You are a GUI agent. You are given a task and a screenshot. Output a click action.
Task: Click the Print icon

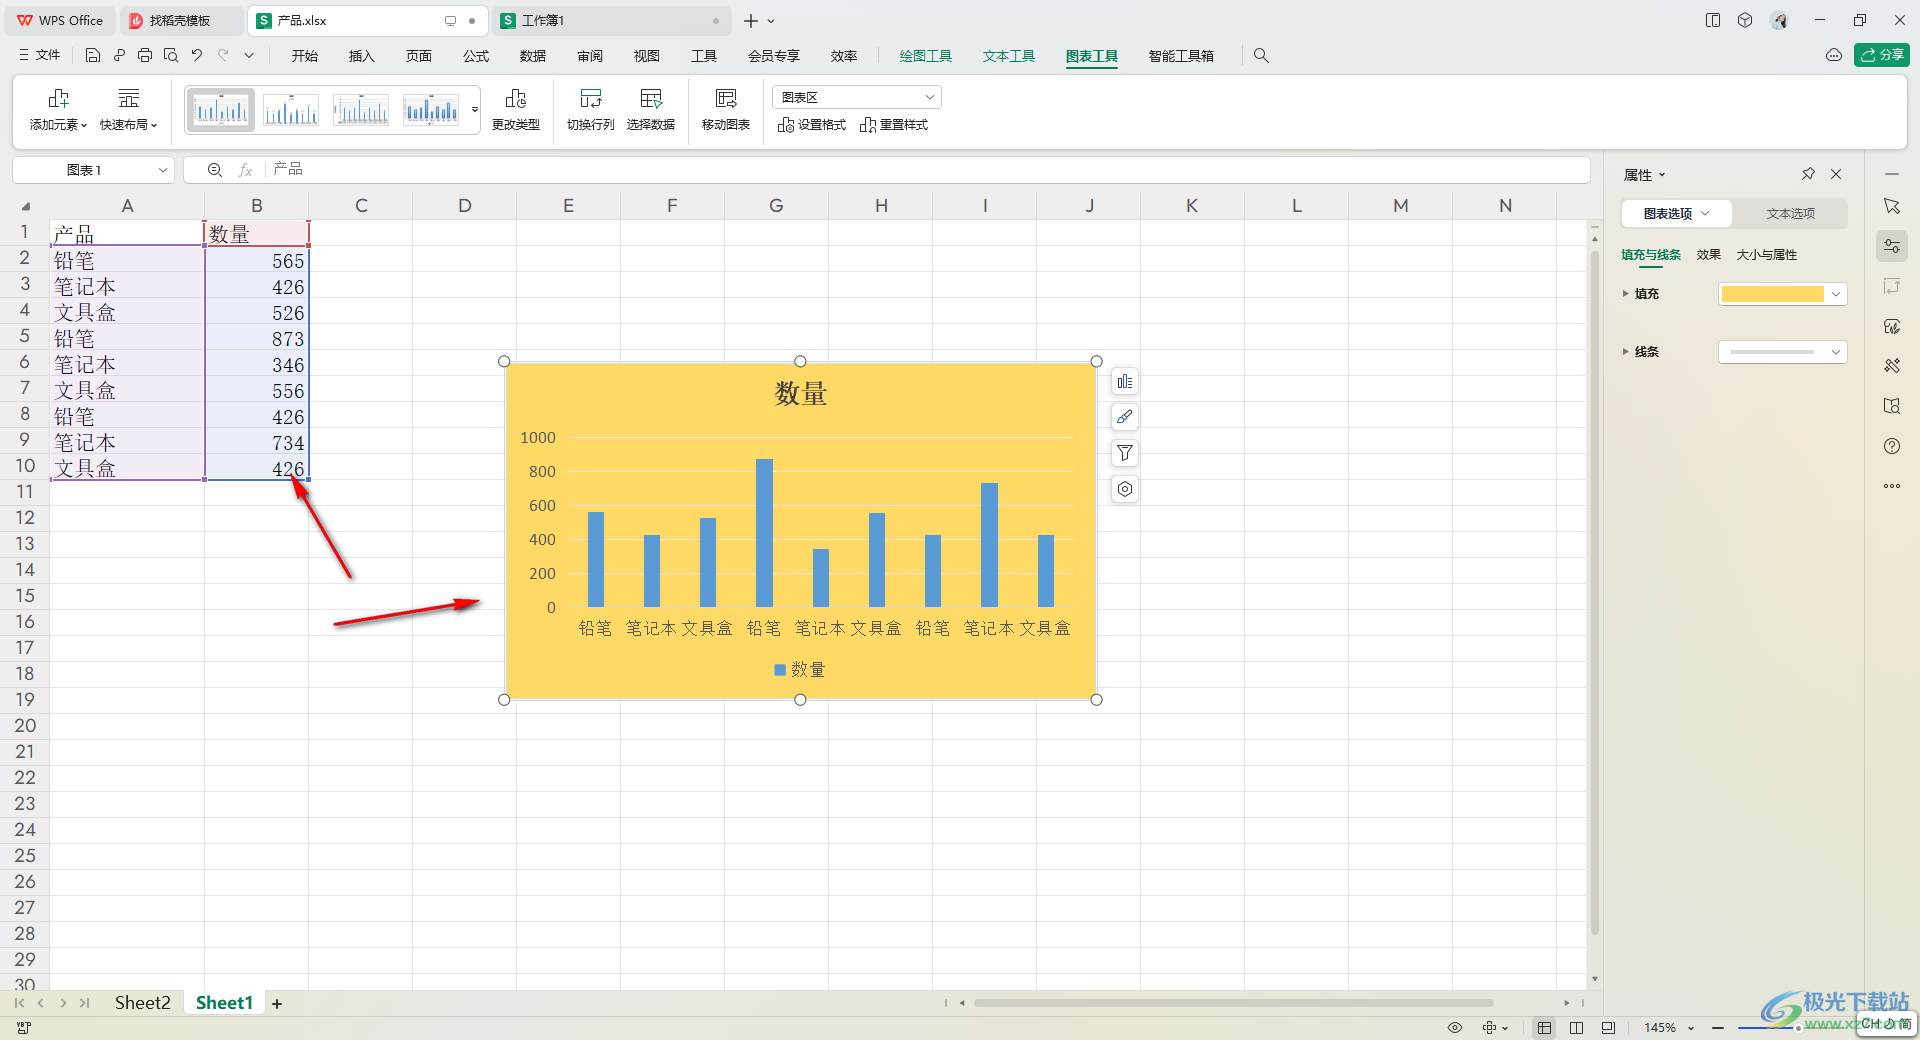point(145,56)
